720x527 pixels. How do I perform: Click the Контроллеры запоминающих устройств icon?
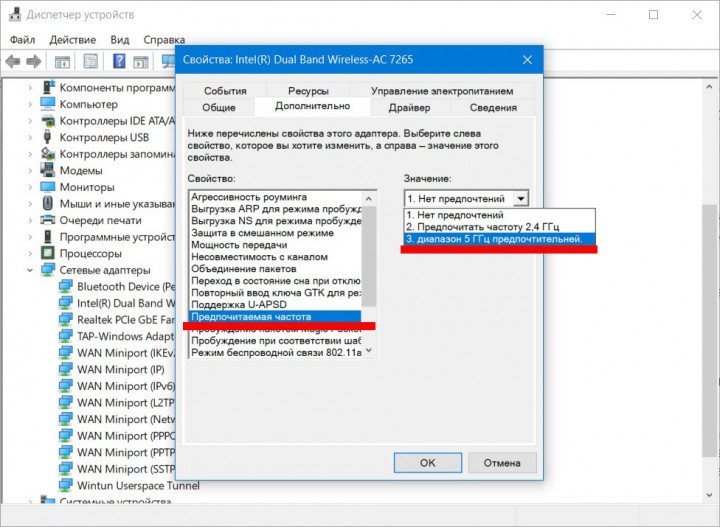pos(48,153)
